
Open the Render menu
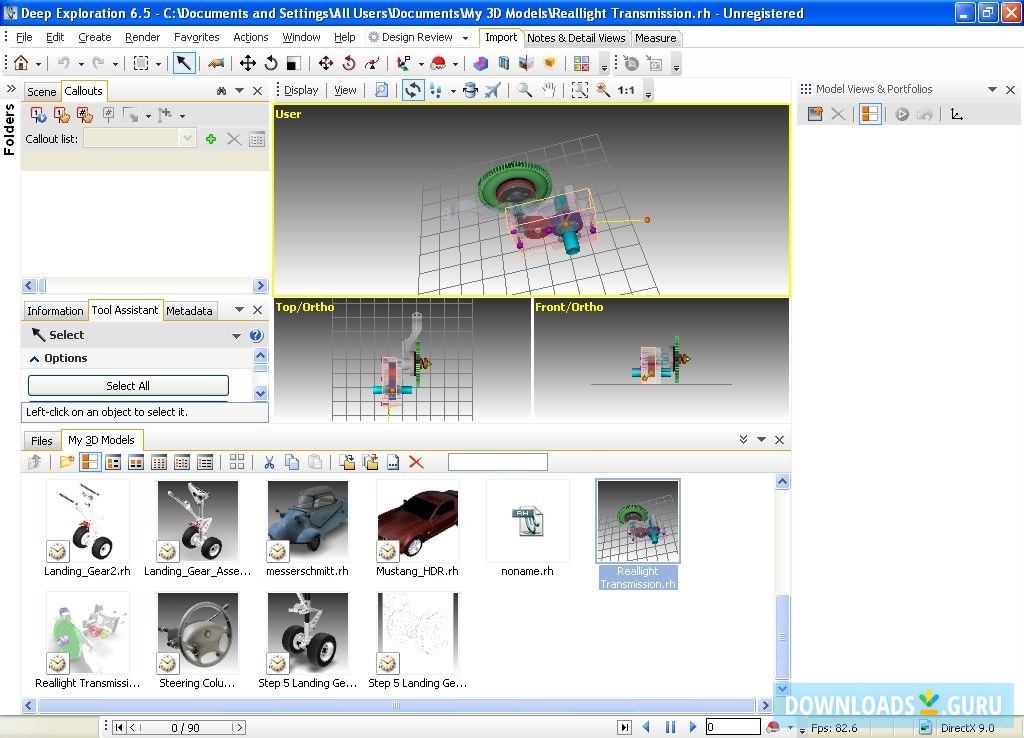point(142,37)
